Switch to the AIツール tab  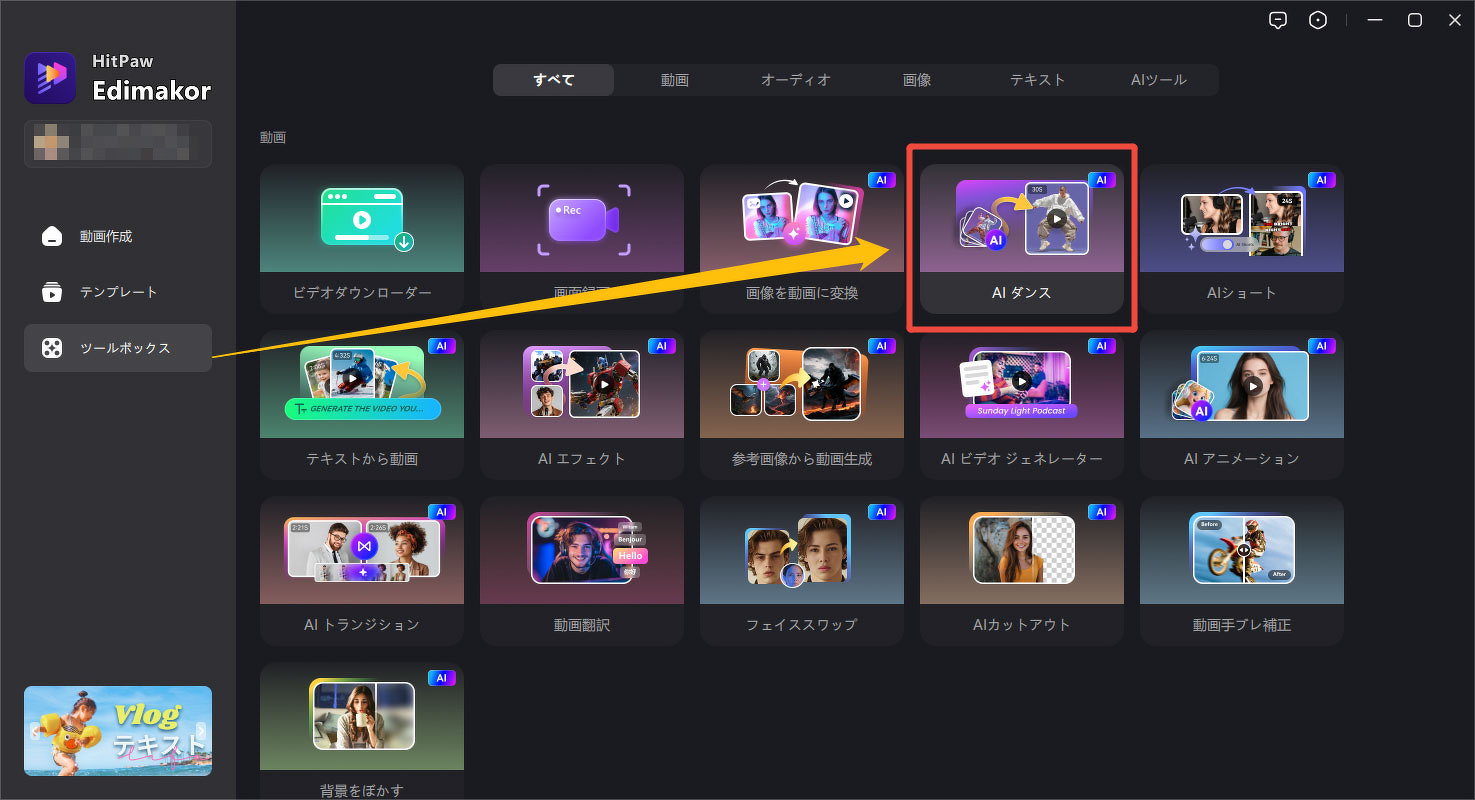pos(1159,80)
